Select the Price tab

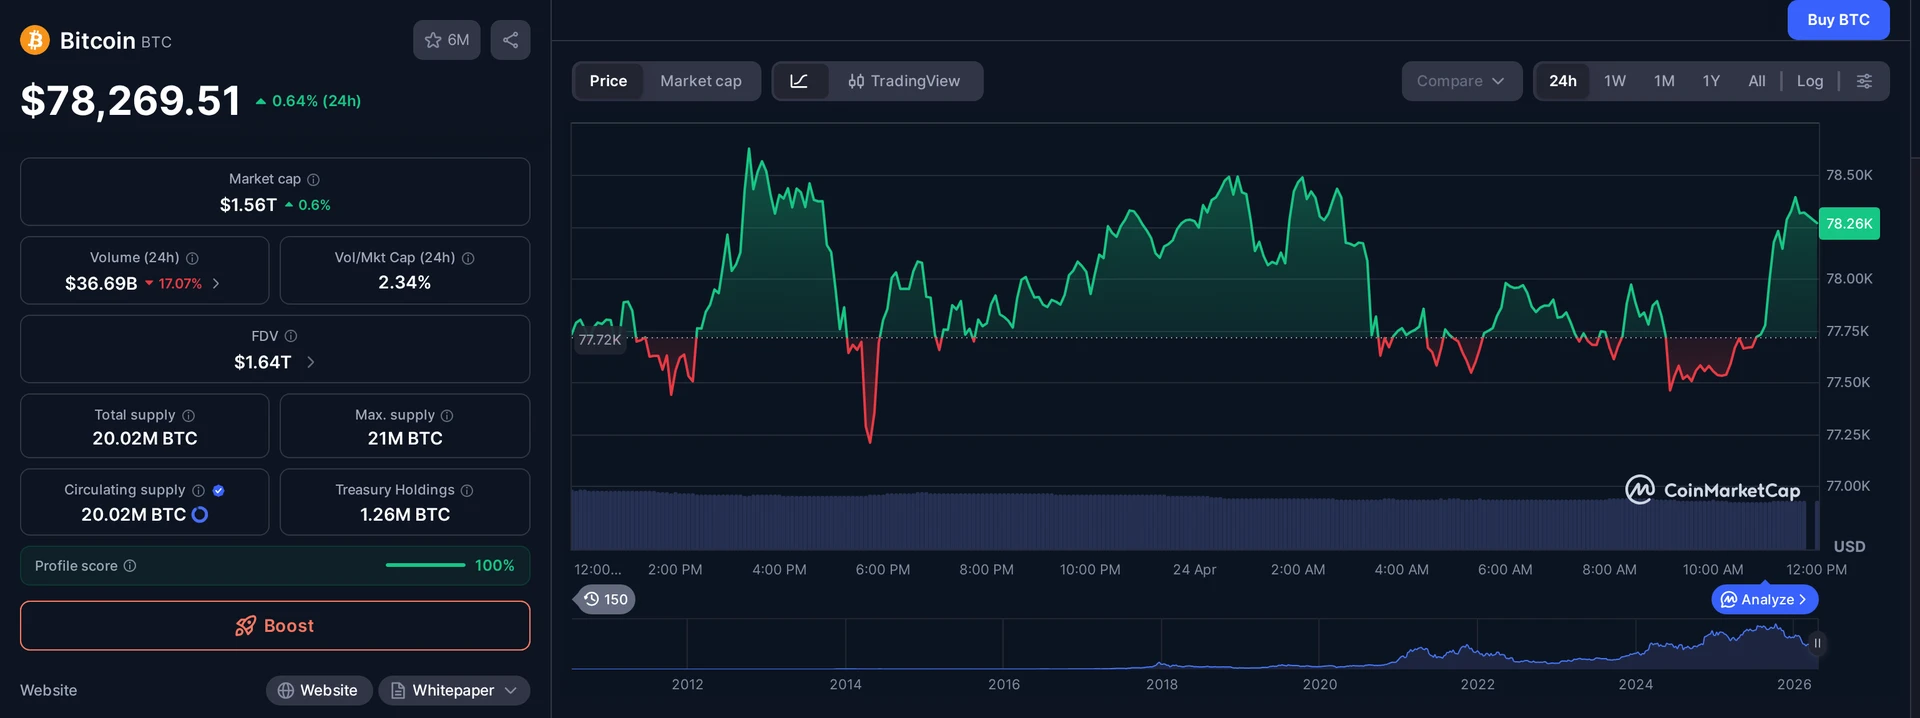[x=608, y=81]
